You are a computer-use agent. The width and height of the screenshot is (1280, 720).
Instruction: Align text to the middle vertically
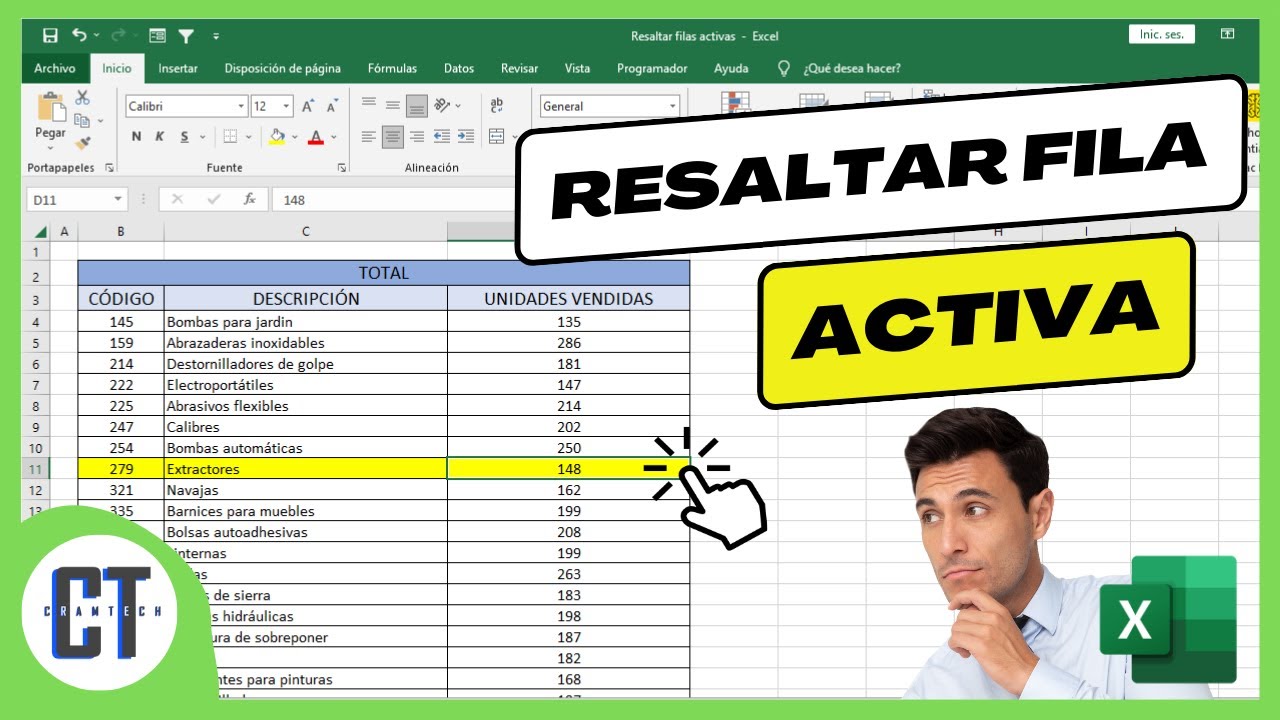point(393,105)
